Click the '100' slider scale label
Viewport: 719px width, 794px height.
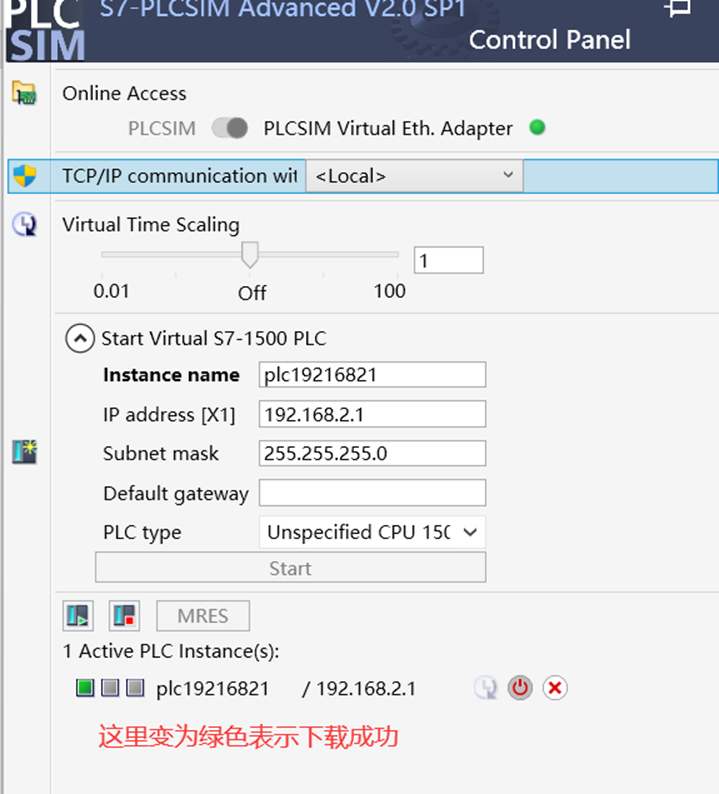[389, 291]
